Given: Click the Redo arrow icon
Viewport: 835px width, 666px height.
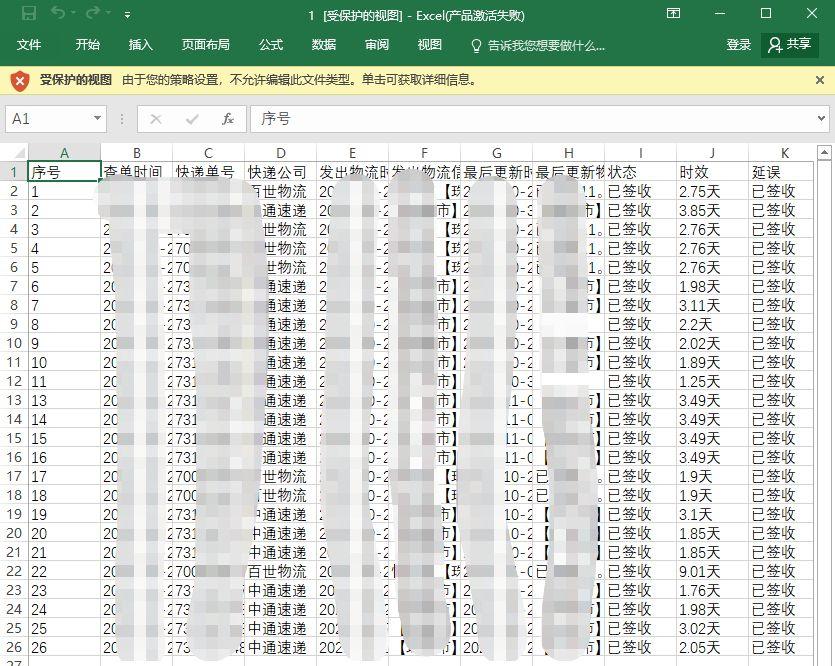Looking at the screenshot, I should [93, 13].
